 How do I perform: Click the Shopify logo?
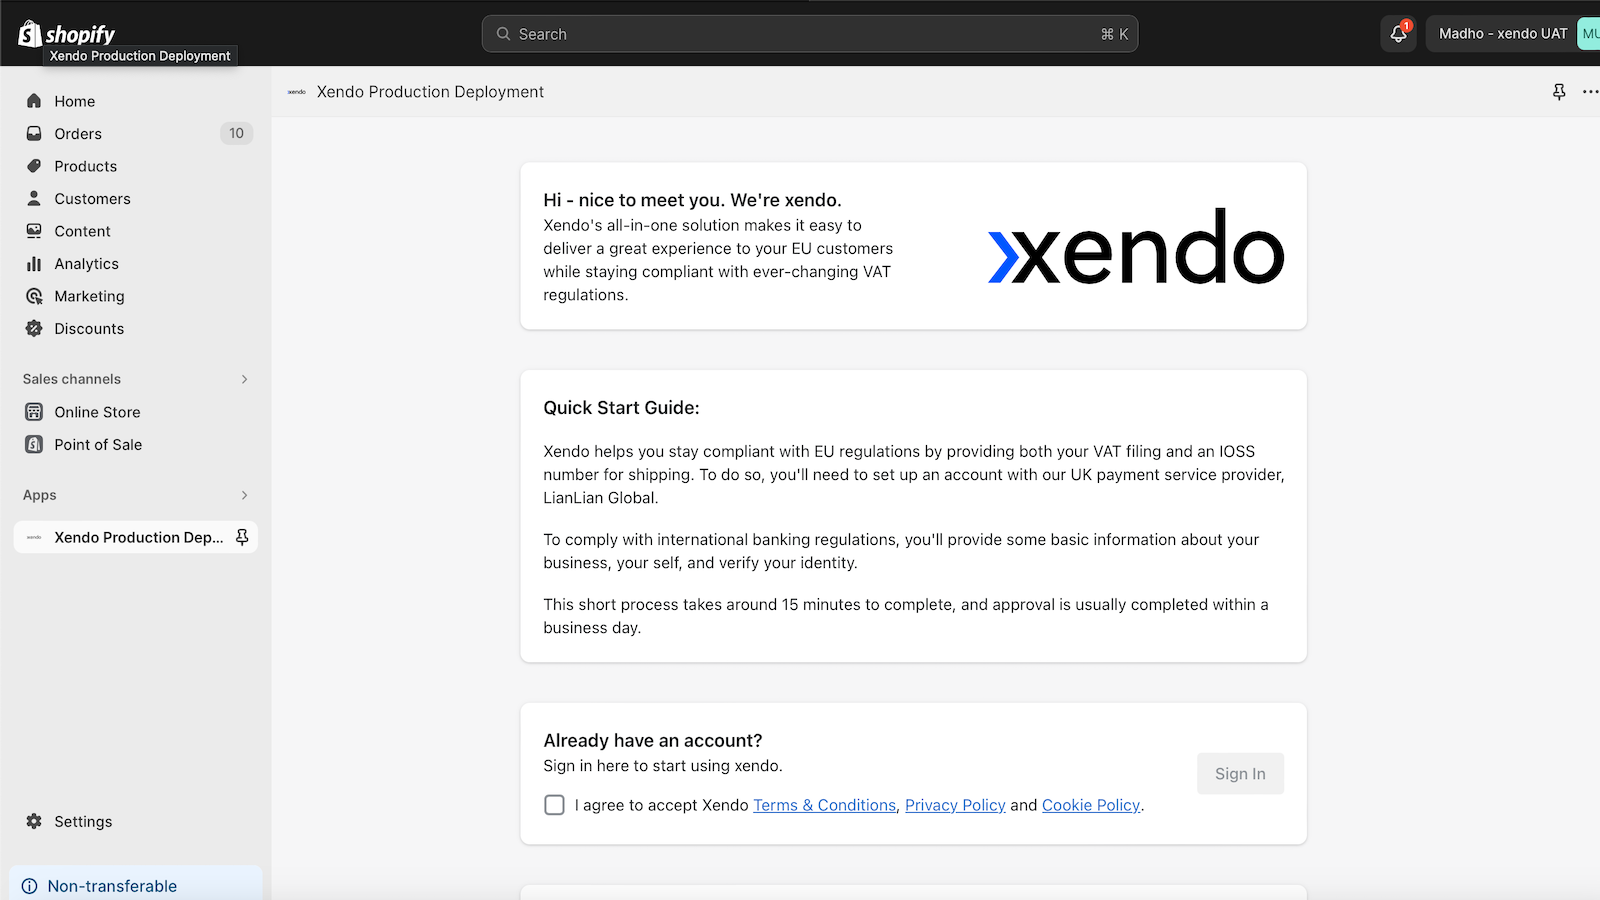[x=66, y=34]
